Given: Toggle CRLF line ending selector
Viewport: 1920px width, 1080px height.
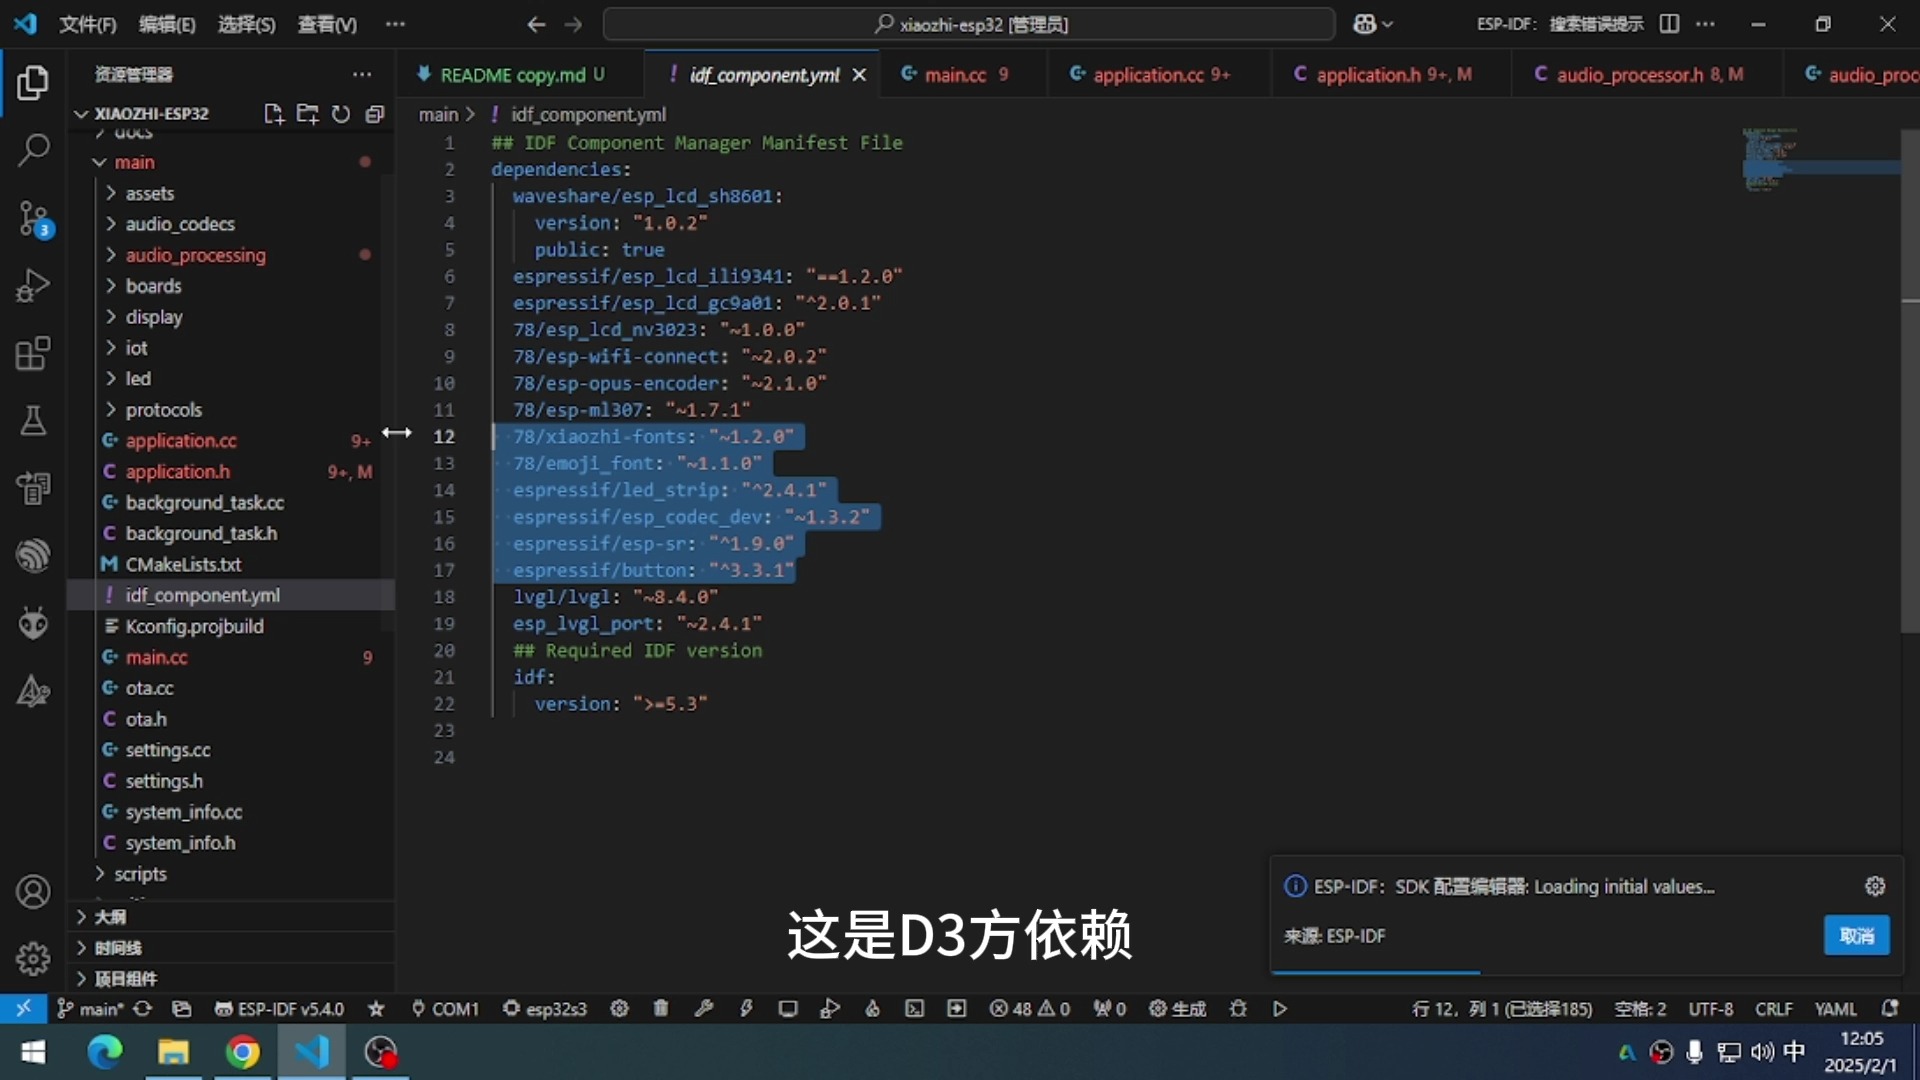Looking at the screenshot, I should (1773, 1008).
